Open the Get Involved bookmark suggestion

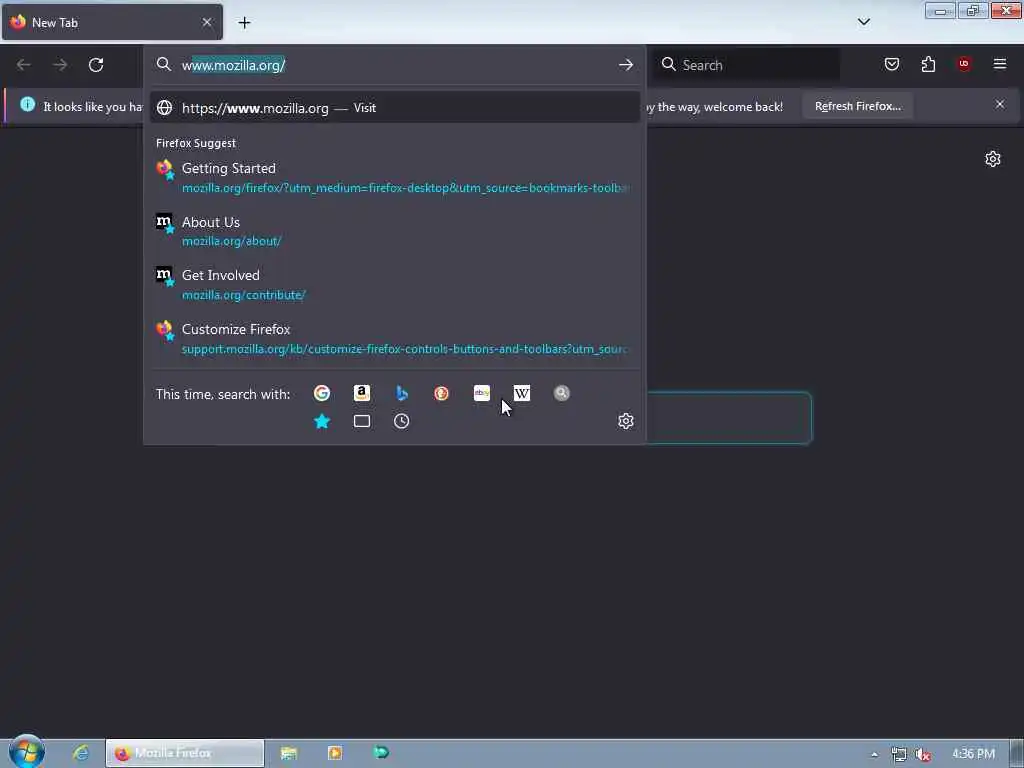tap(394, 284)
